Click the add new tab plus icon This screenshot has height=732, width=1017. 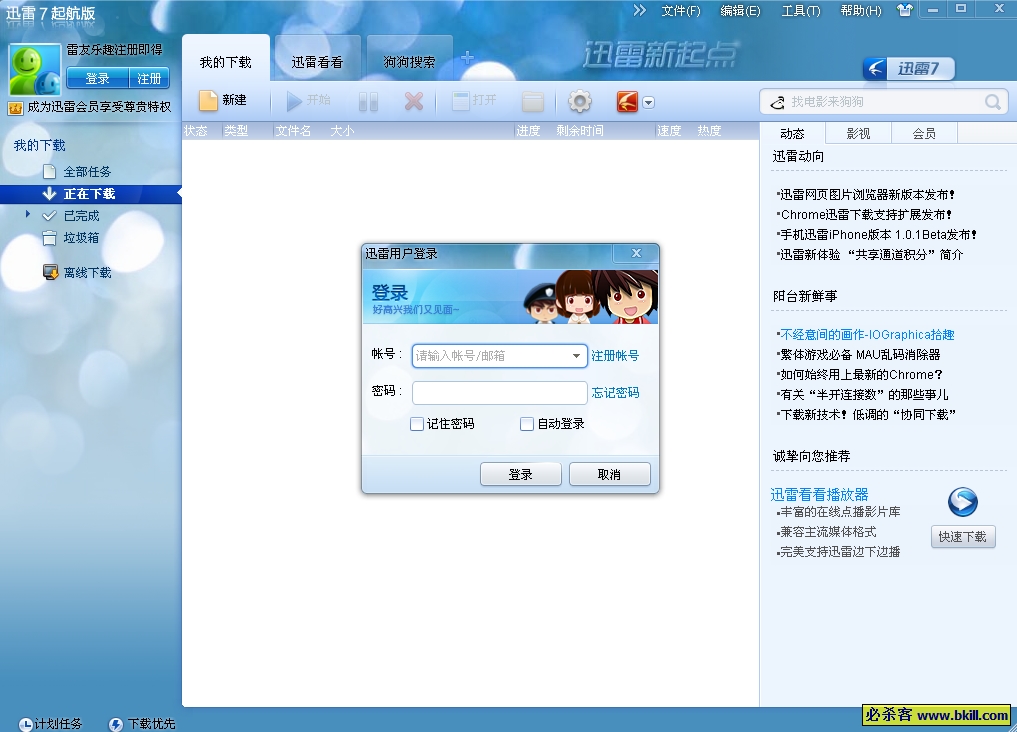tap(467, 58)
